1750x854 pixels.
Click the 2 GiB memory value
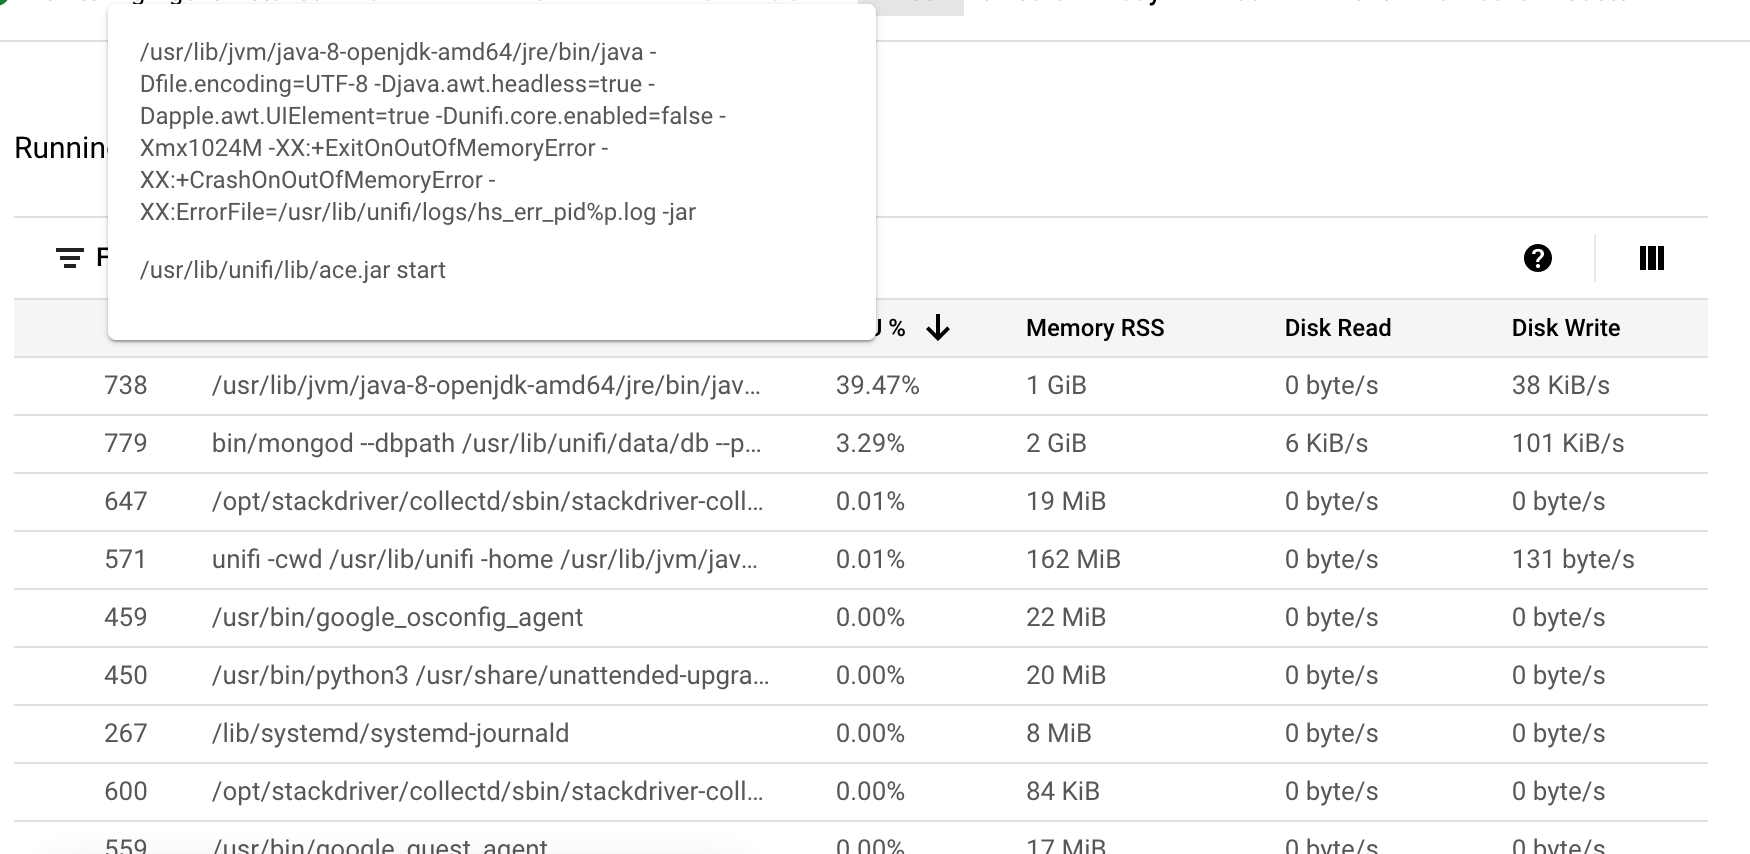coord(1055,443)
